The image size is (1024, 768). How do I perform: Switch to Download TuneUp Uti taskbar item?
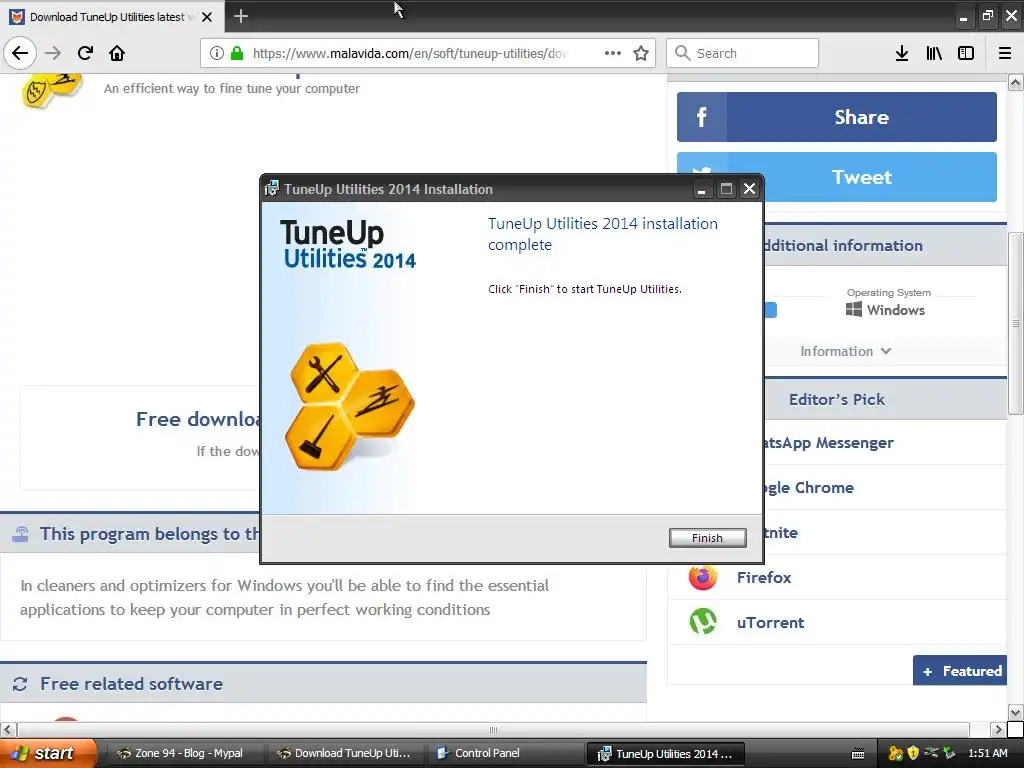345,753
